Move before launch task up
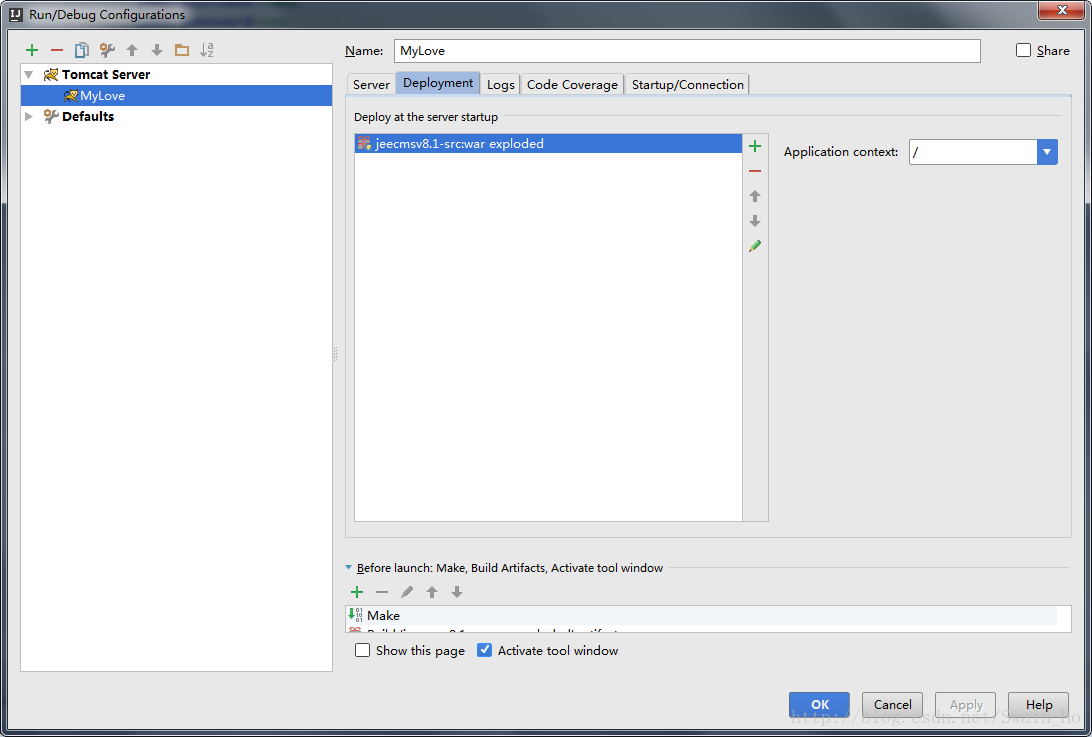The image size is (1092, 737). point(432,592)
